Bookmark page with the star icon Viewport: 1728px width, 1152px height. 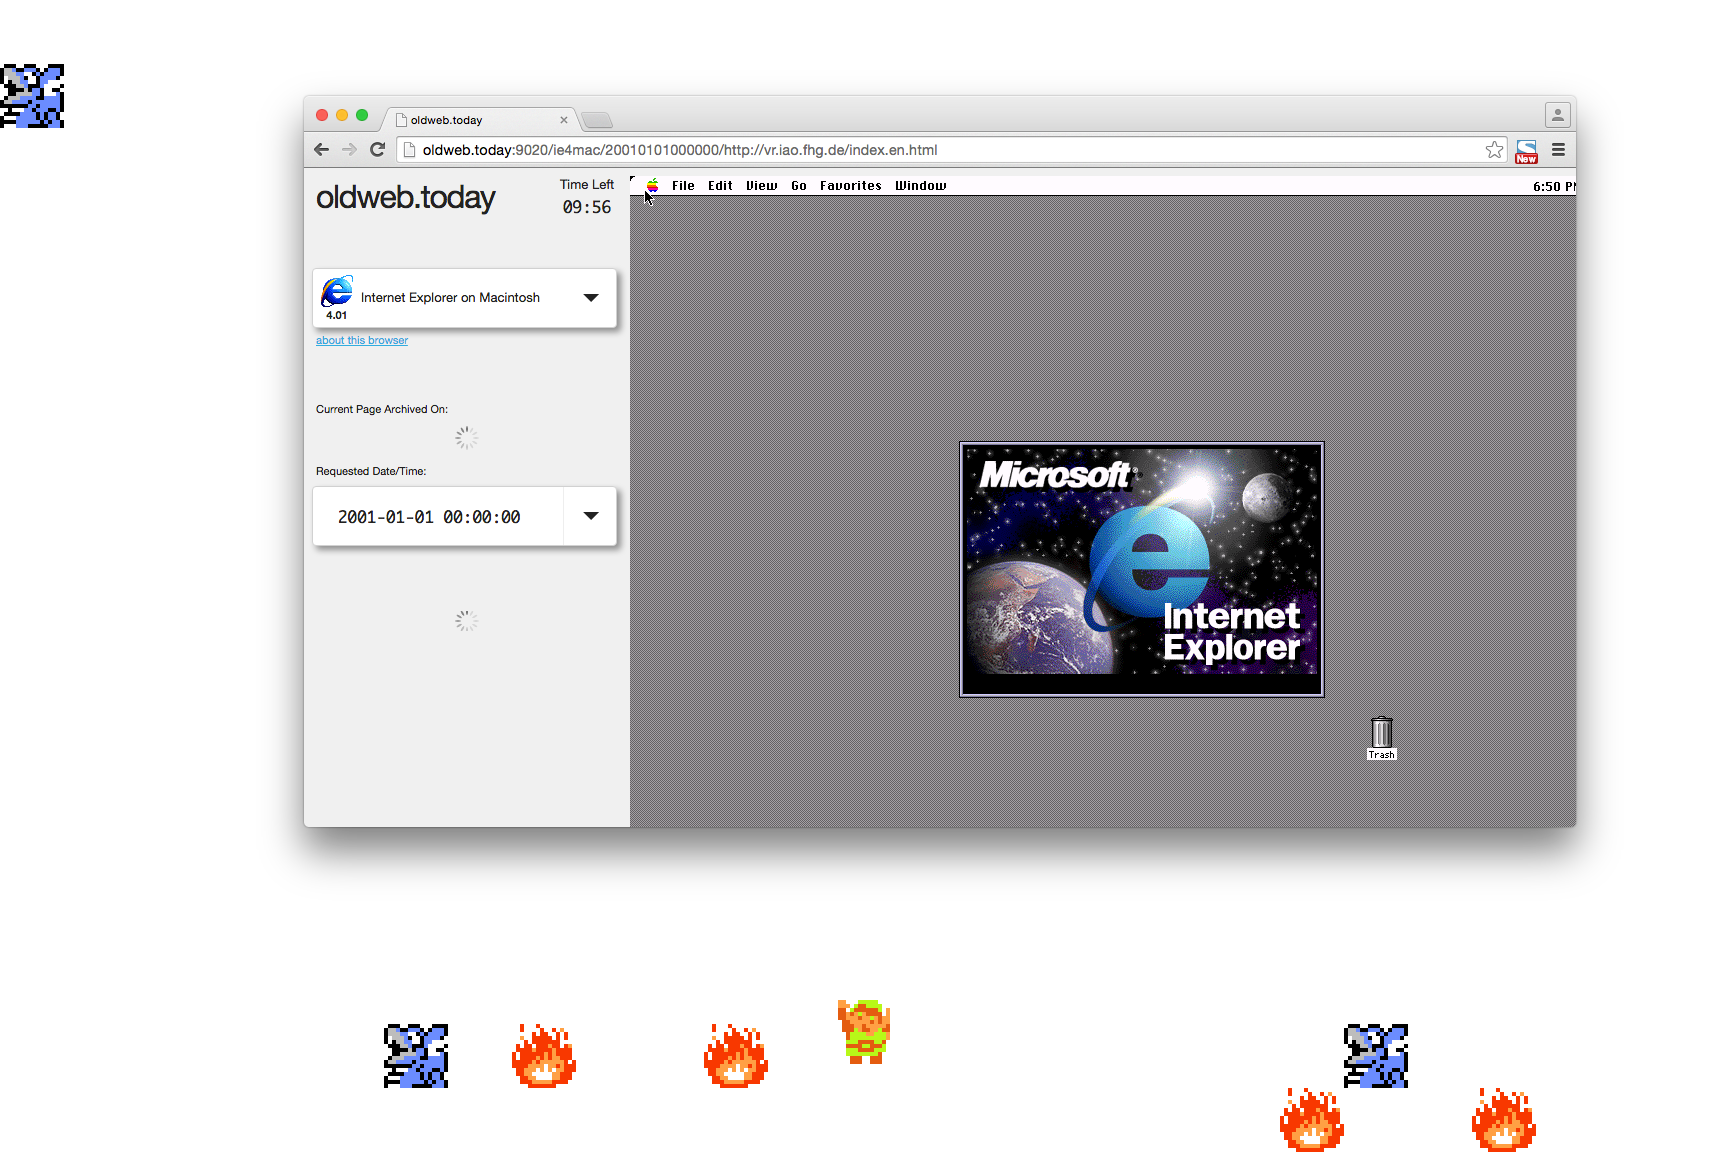pyautogui.click(x=1494, y=150)
